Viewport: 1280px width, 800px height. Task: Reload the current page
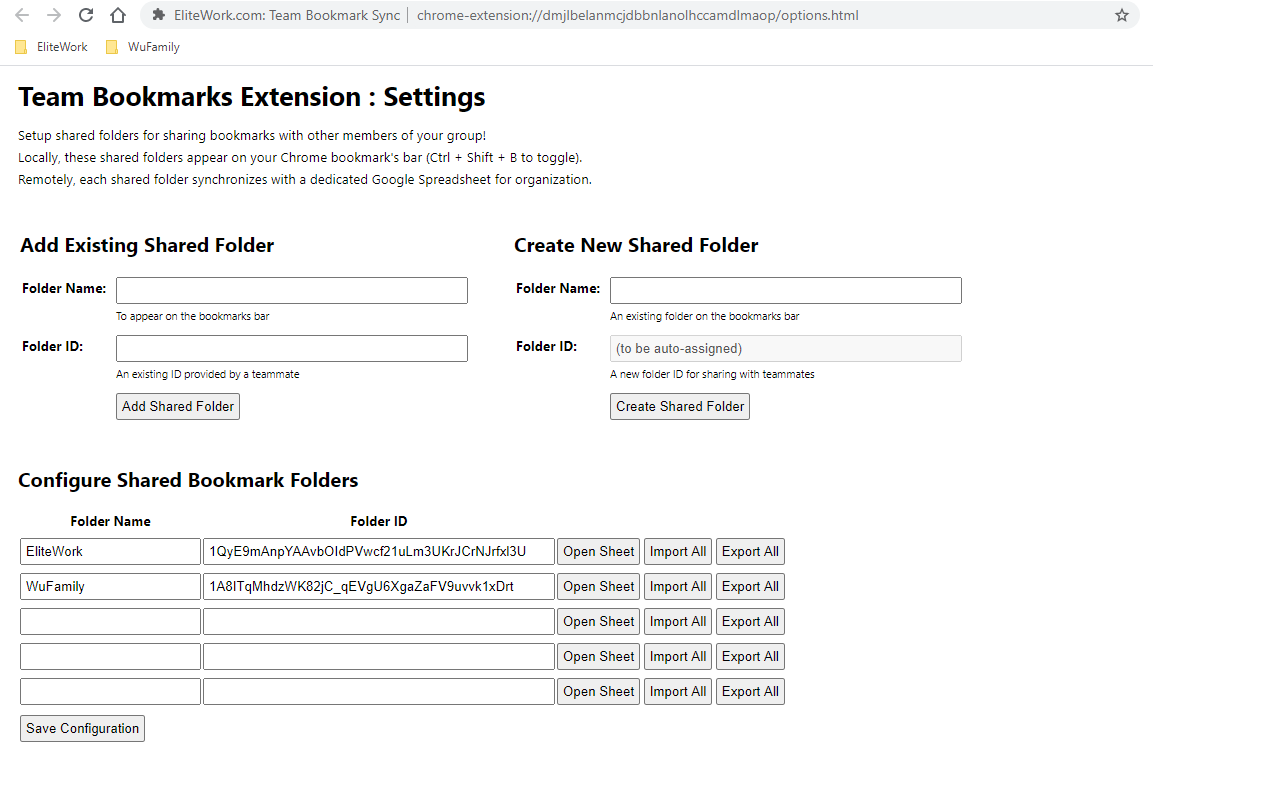pyautogui.click(x=86, y=15)
